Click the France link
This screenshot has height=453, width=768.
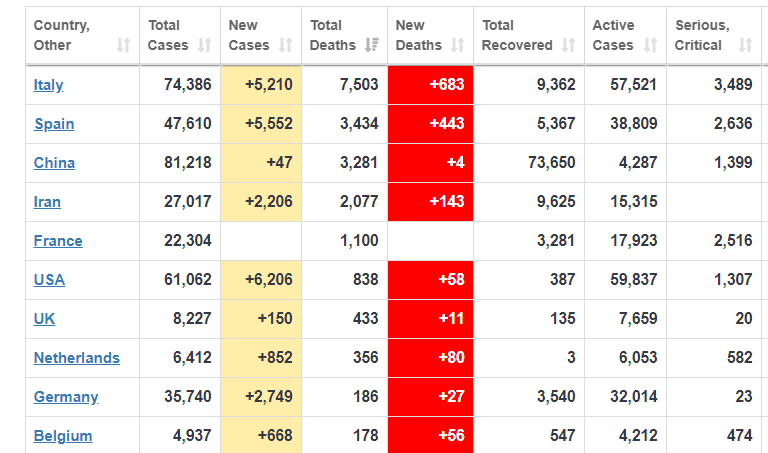pyautogui.click(x=58, y=241)
